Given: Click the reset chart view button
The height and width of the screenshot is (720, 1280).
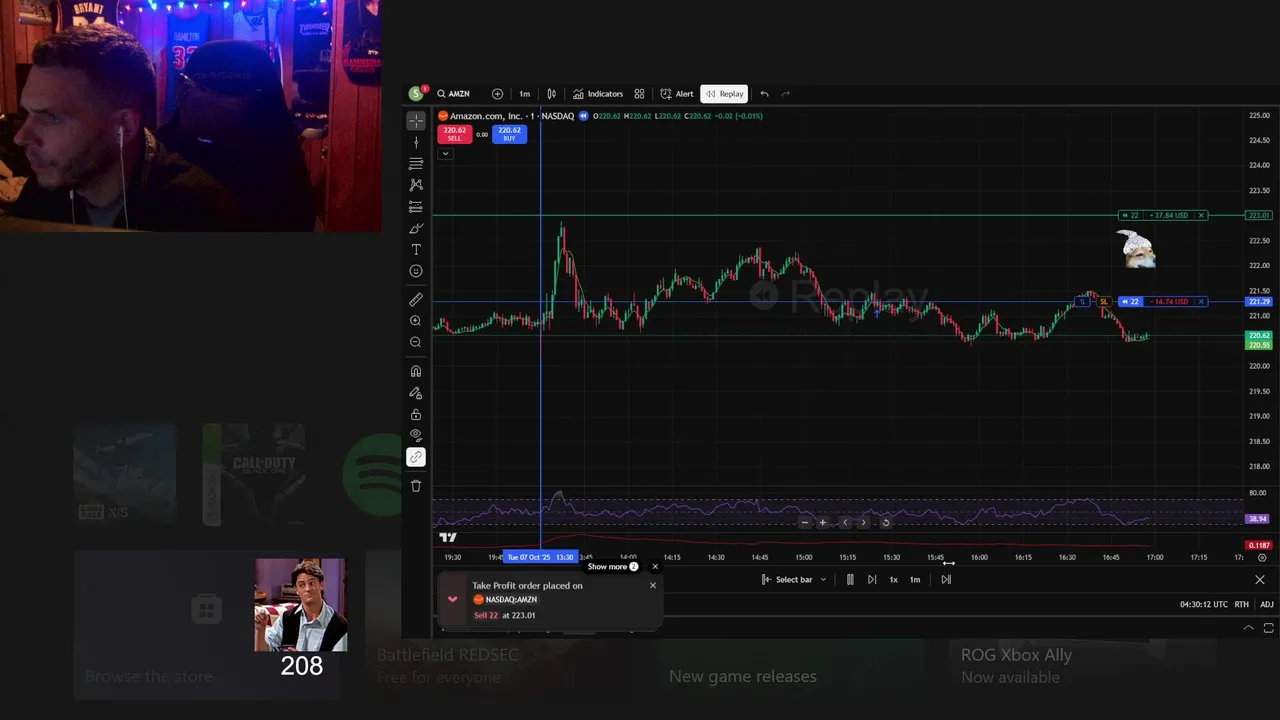Looking at the screenshot, I should tap(885, 522).
